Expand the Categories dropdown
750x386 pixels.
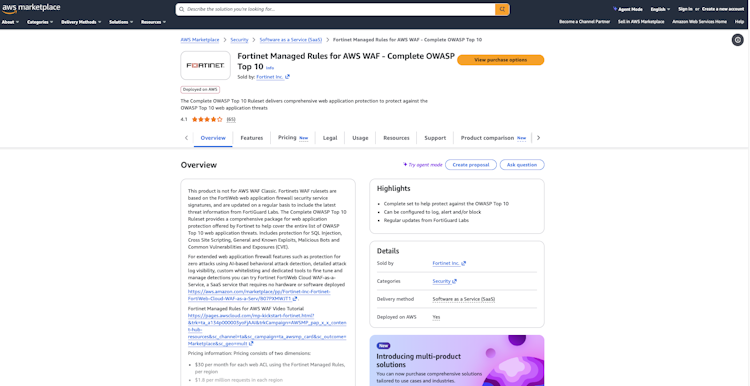pyautogui.click(x=40, y=22)
